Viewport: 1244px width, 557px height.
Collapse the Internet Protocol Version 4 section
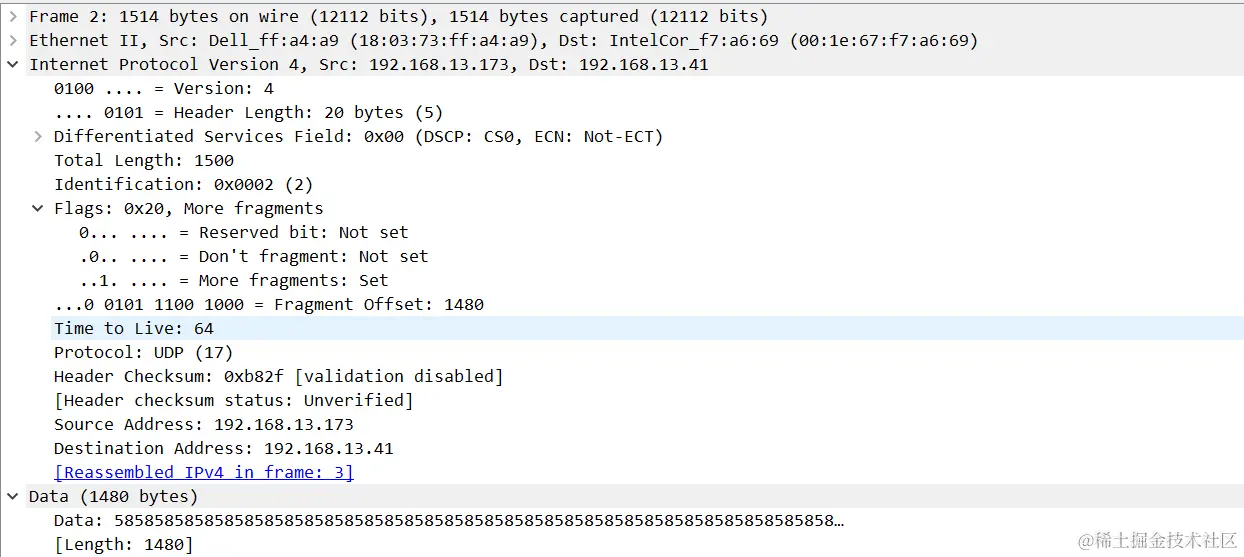point(12,64)
